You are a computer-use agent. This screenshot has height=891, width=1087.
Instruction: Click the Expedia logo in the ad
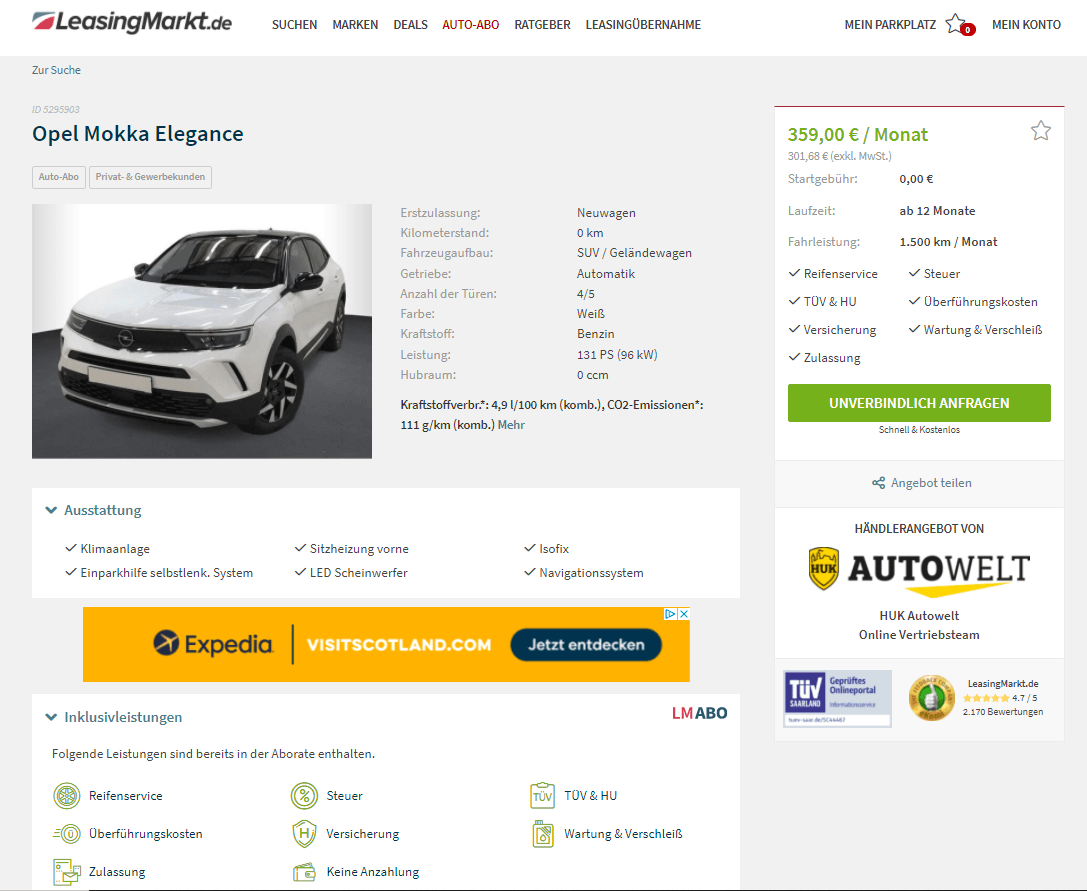(214, 644)
